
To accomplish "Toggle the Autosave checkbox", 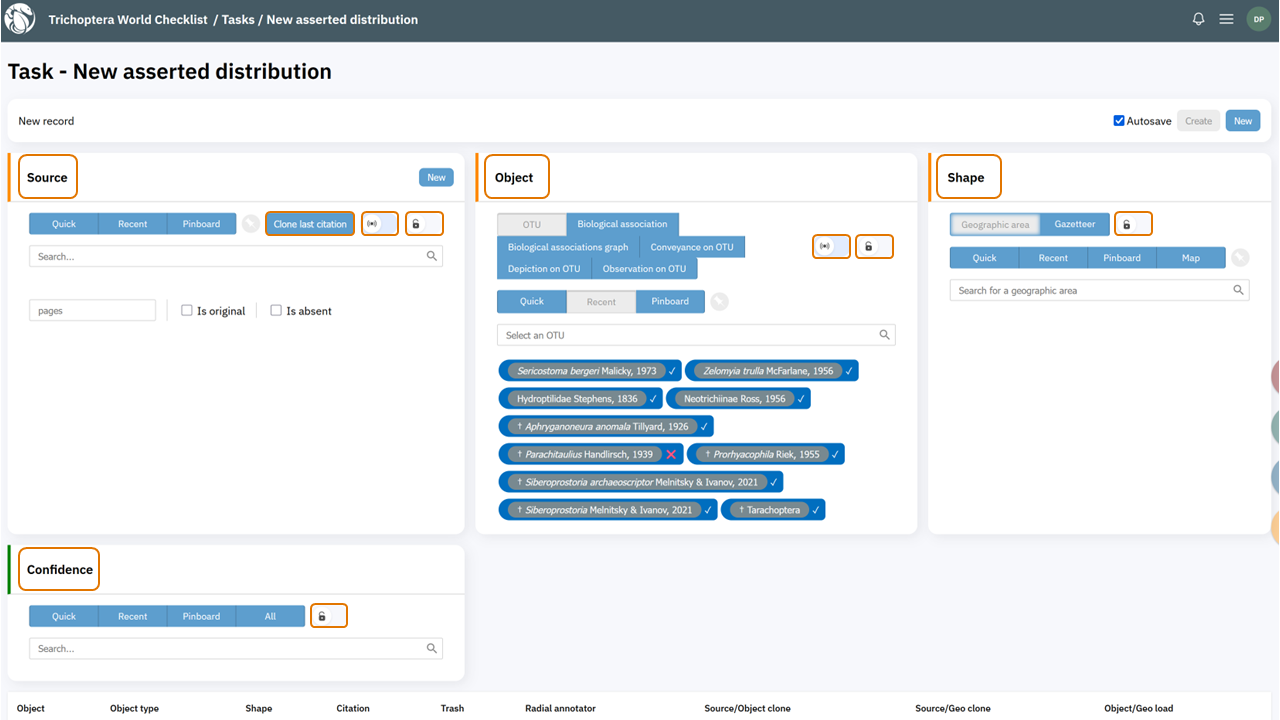I will pos(1119,121).
